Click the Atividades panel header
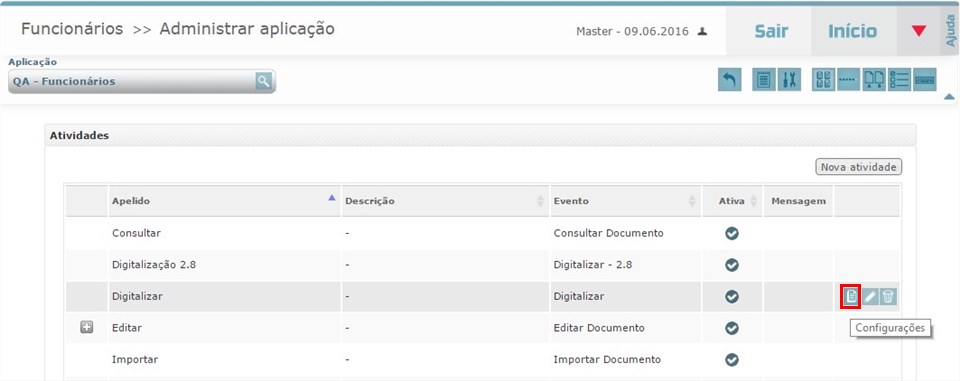This screenshot has height=381, width=960. pyautogui.click(x=481, y=135)
